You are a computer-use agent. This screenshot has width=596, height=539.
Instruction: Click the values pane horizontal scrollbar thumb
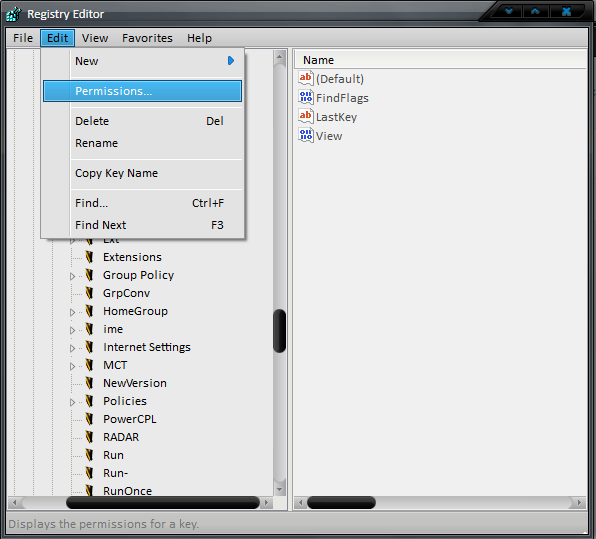point(341,503)
